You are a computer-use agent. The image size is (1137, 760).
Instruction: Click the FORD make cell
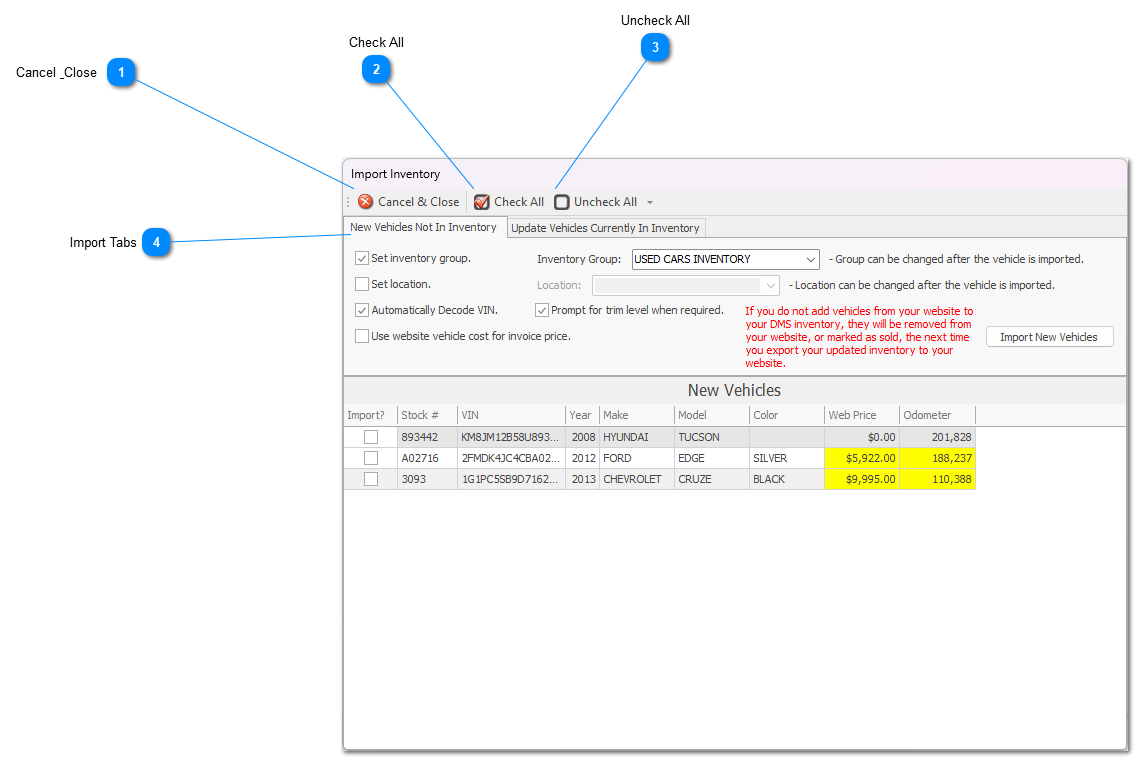(x=637, y=458)
